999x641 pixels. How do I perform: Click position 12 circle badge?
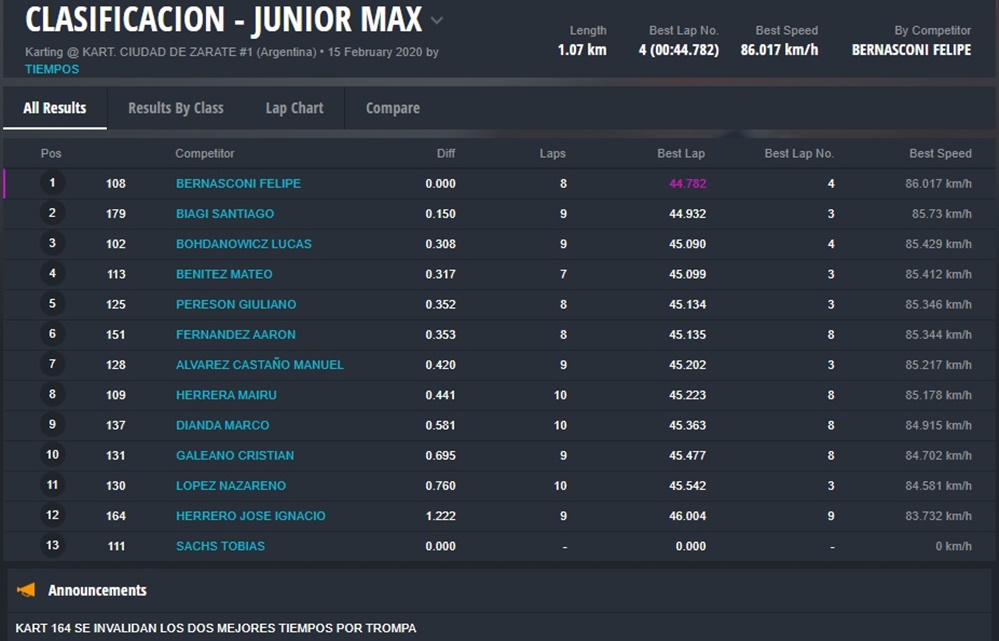pos(52,516)
